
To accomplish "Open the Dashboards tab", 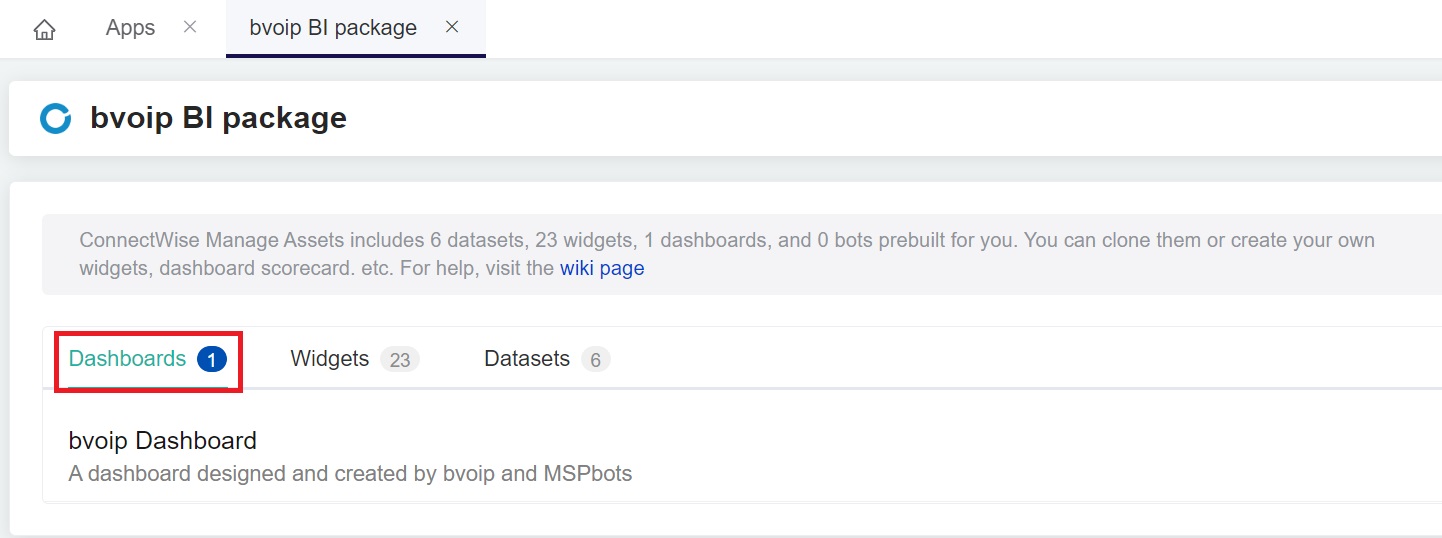I will (127, 359).
